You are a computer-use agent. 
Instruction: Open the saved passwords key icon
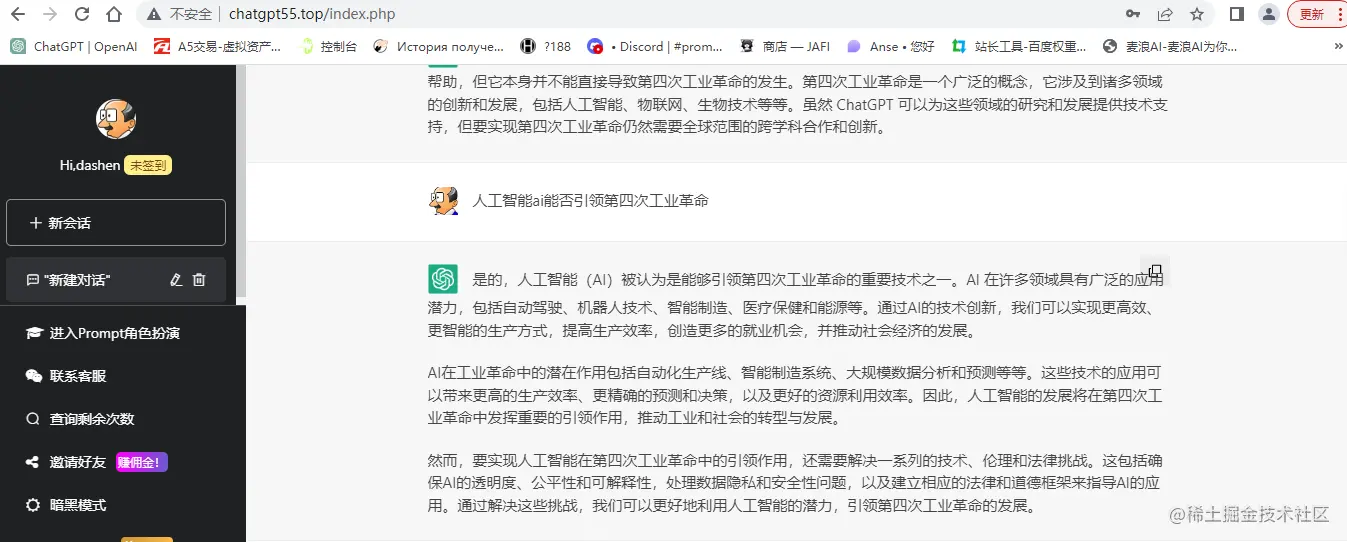[1133, 14]
